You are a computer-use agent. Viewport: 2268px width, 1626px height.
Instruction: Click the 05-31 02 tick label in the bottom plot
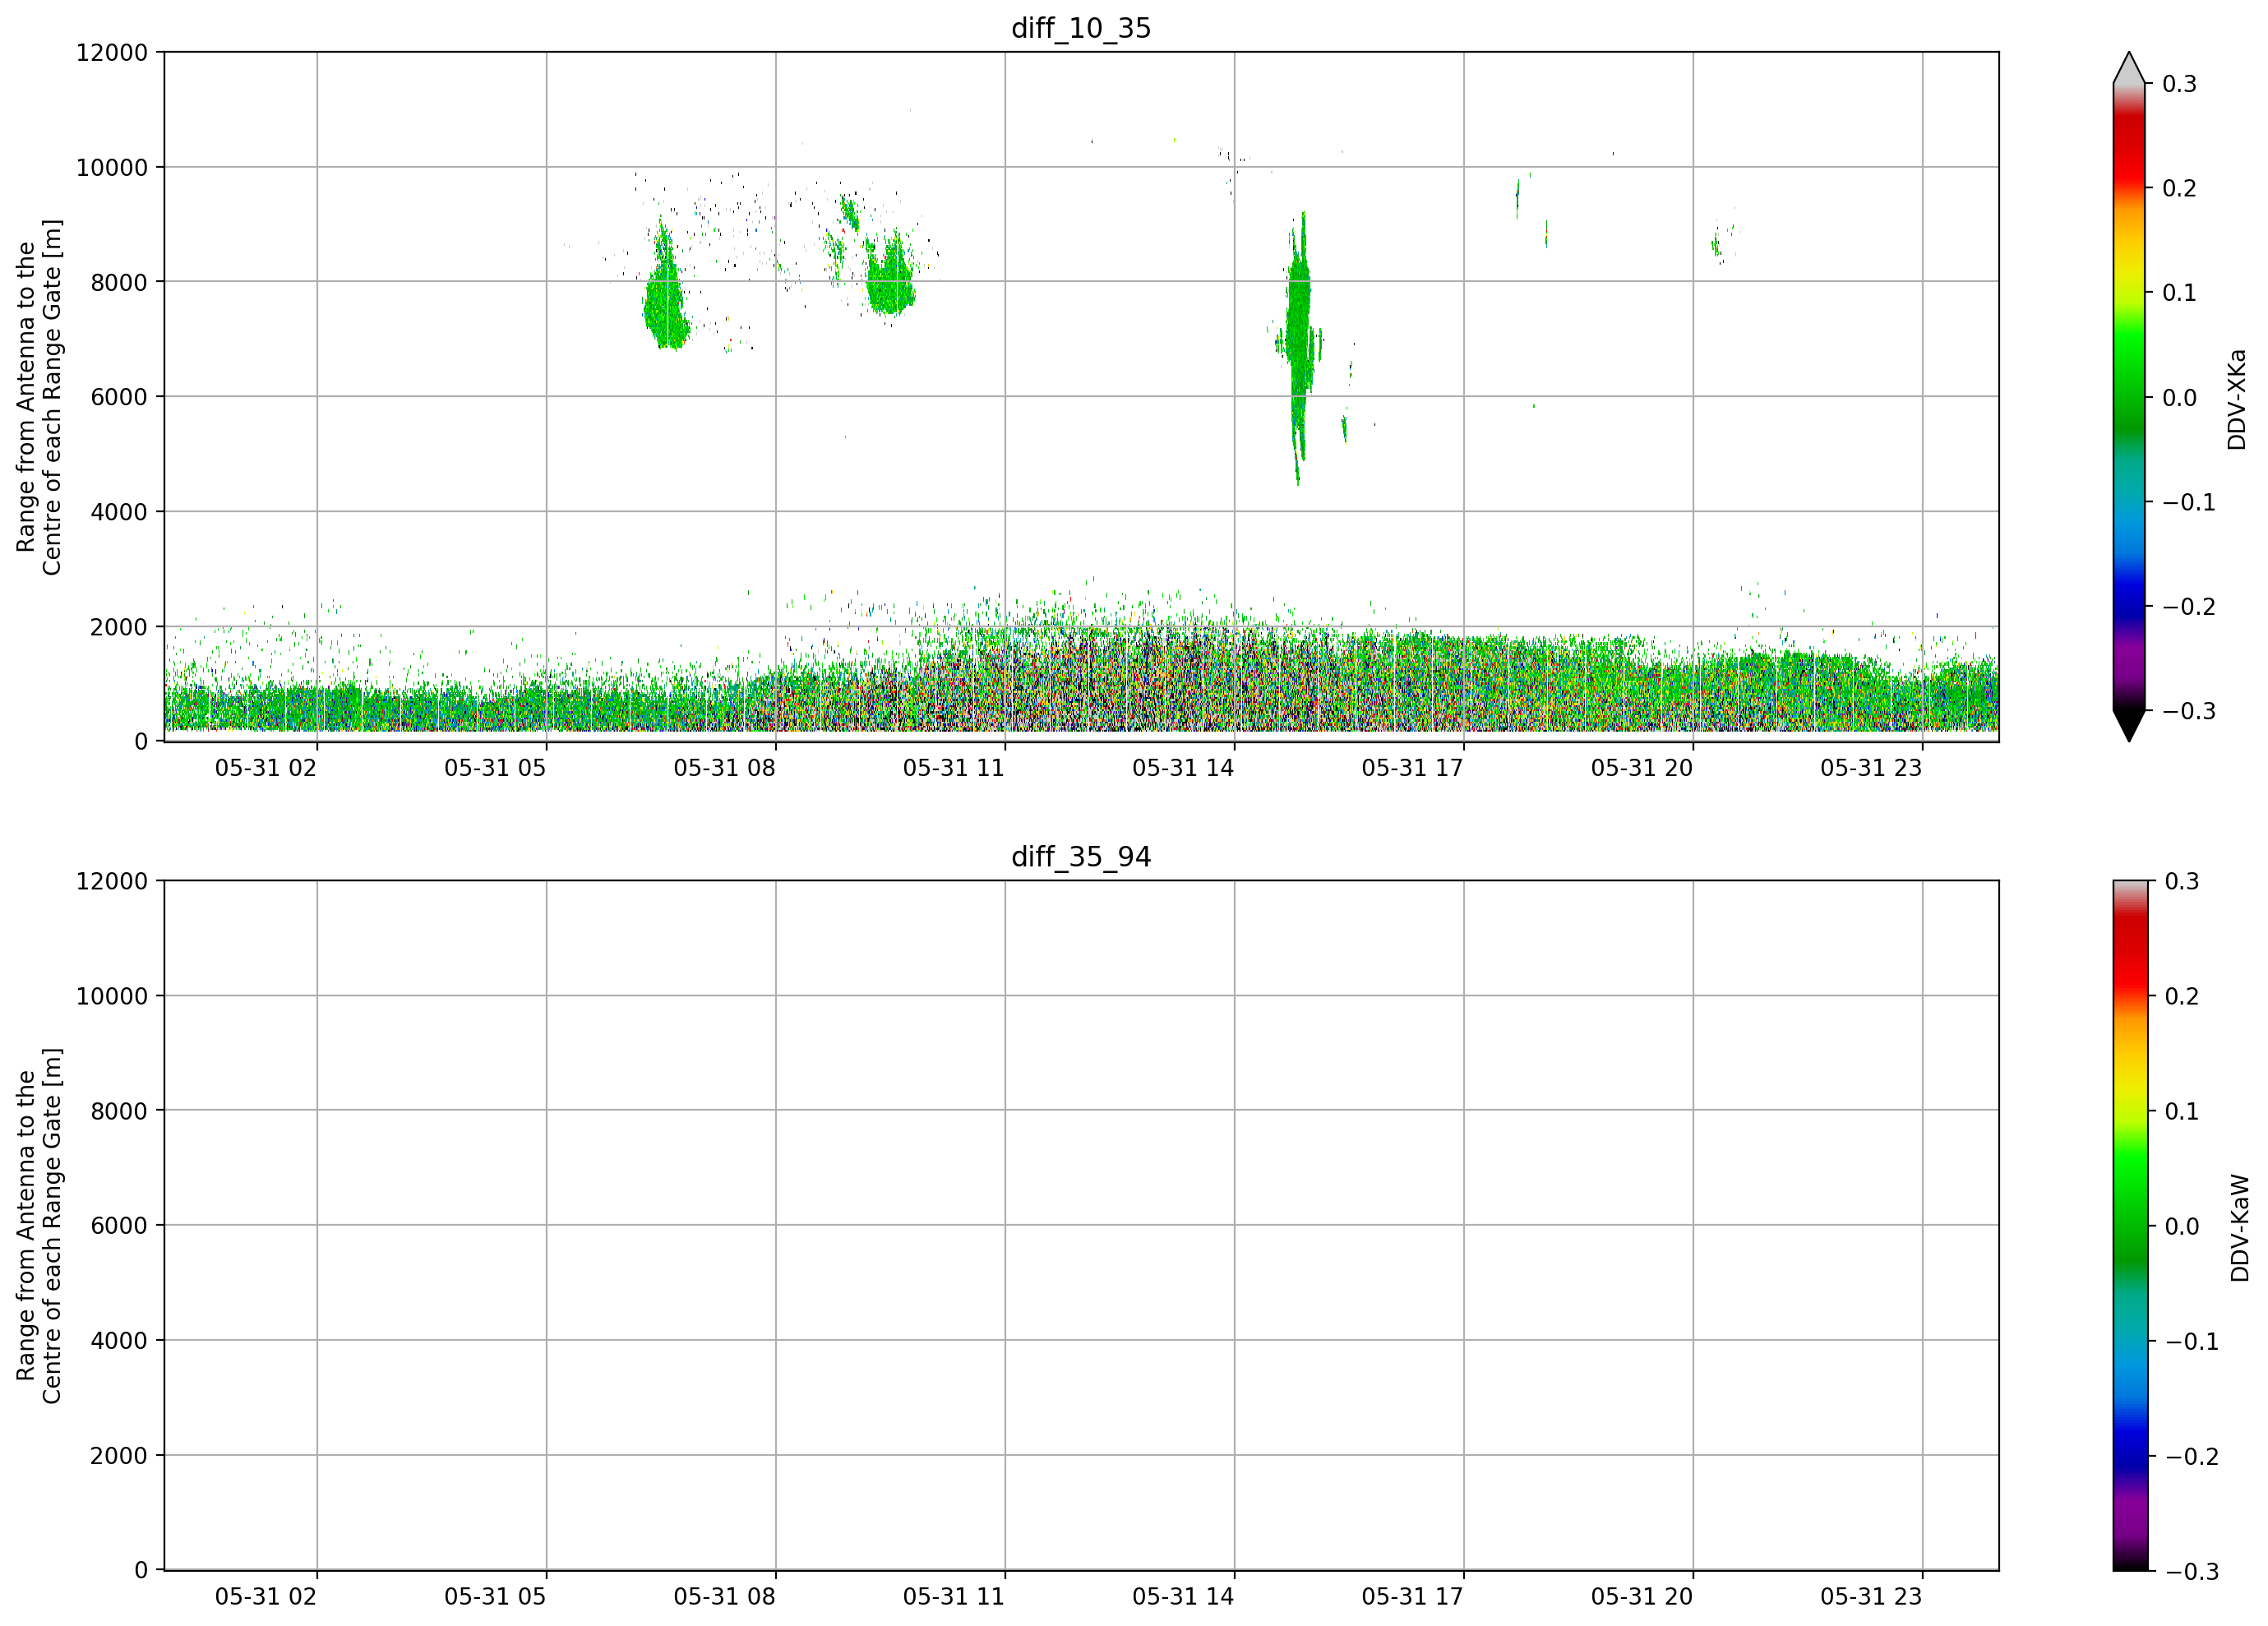click(x=265, y=1597)
